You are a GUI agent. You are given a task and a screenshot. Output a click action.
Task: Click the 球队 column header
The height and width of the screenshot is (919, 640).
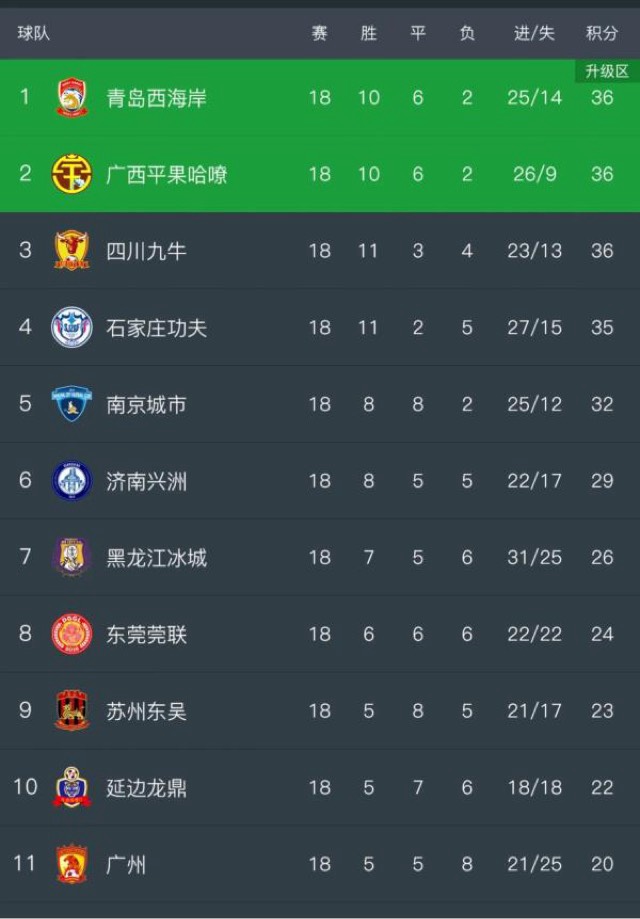(34, 33)
